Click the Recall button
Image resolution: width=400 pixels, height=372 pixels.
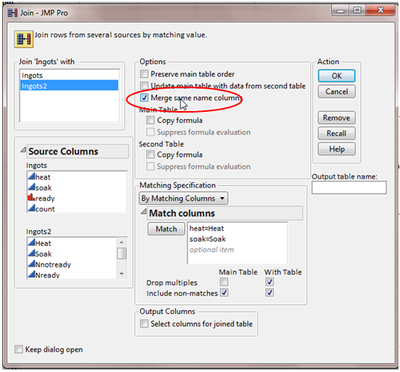pos(337,133)
